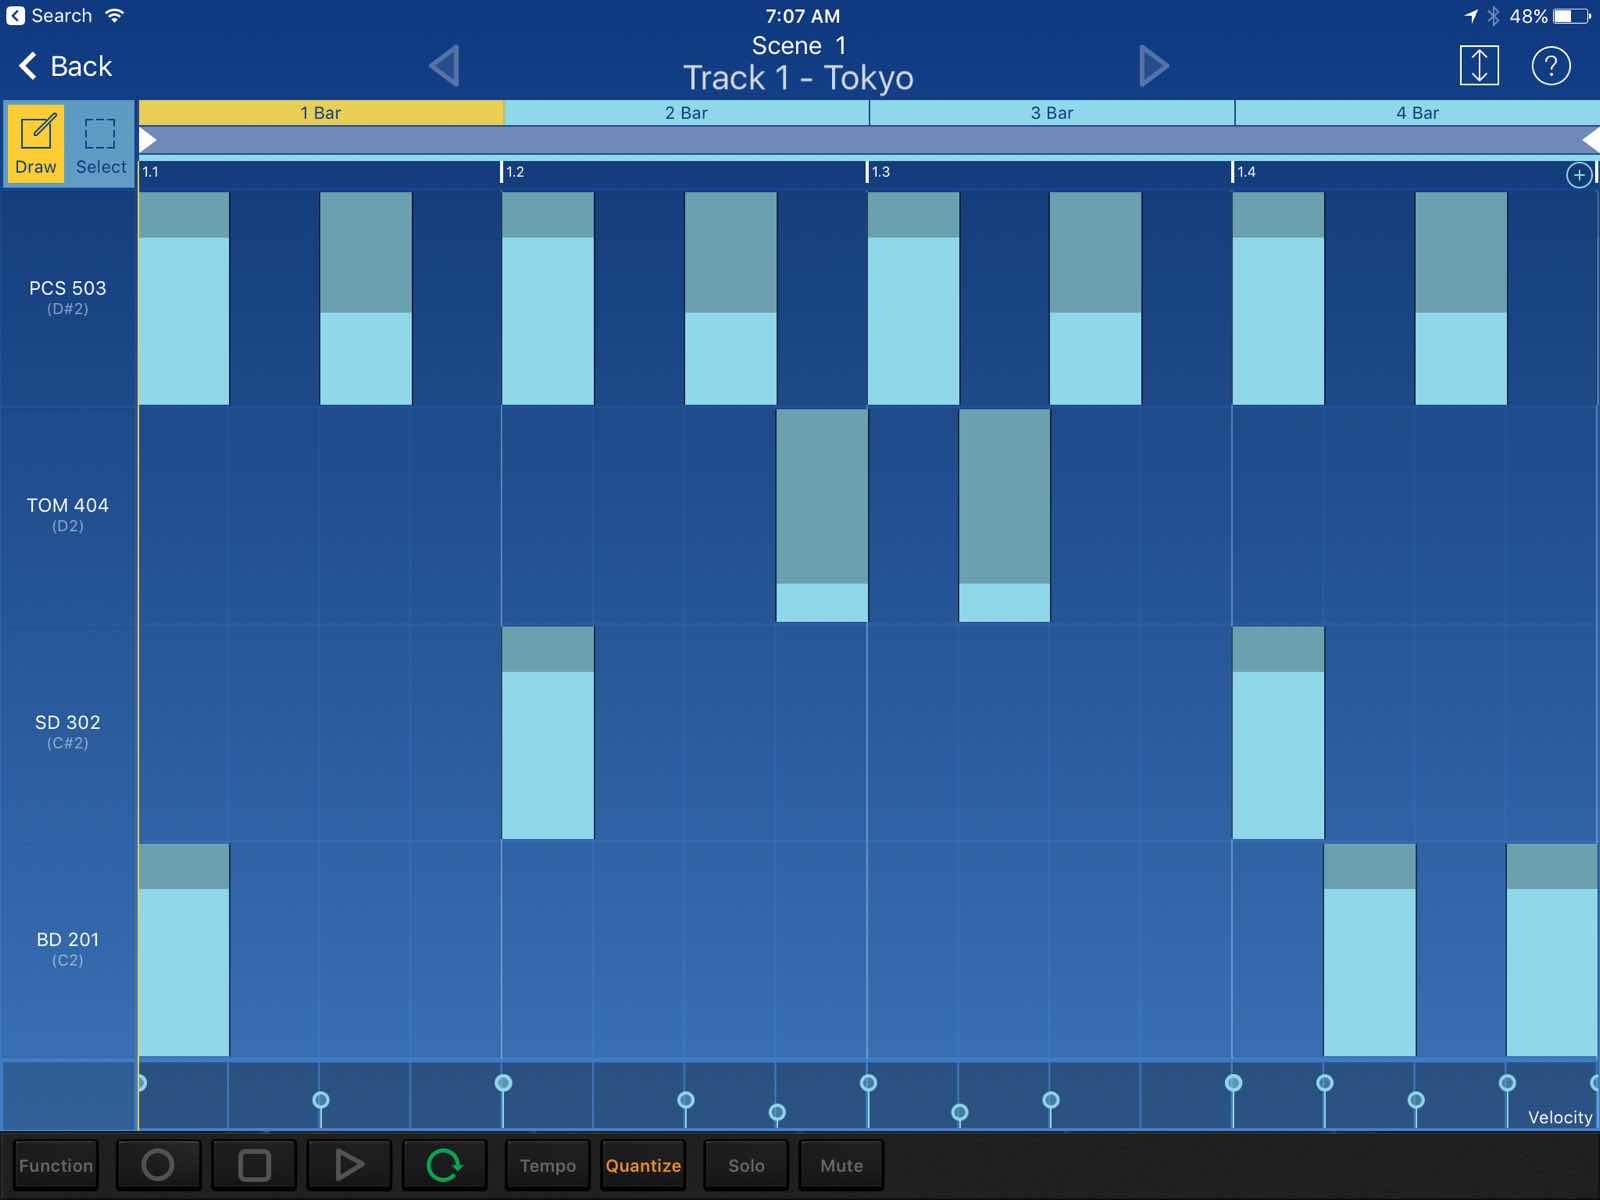Select the 4 Bar tab

(1417, 113)
